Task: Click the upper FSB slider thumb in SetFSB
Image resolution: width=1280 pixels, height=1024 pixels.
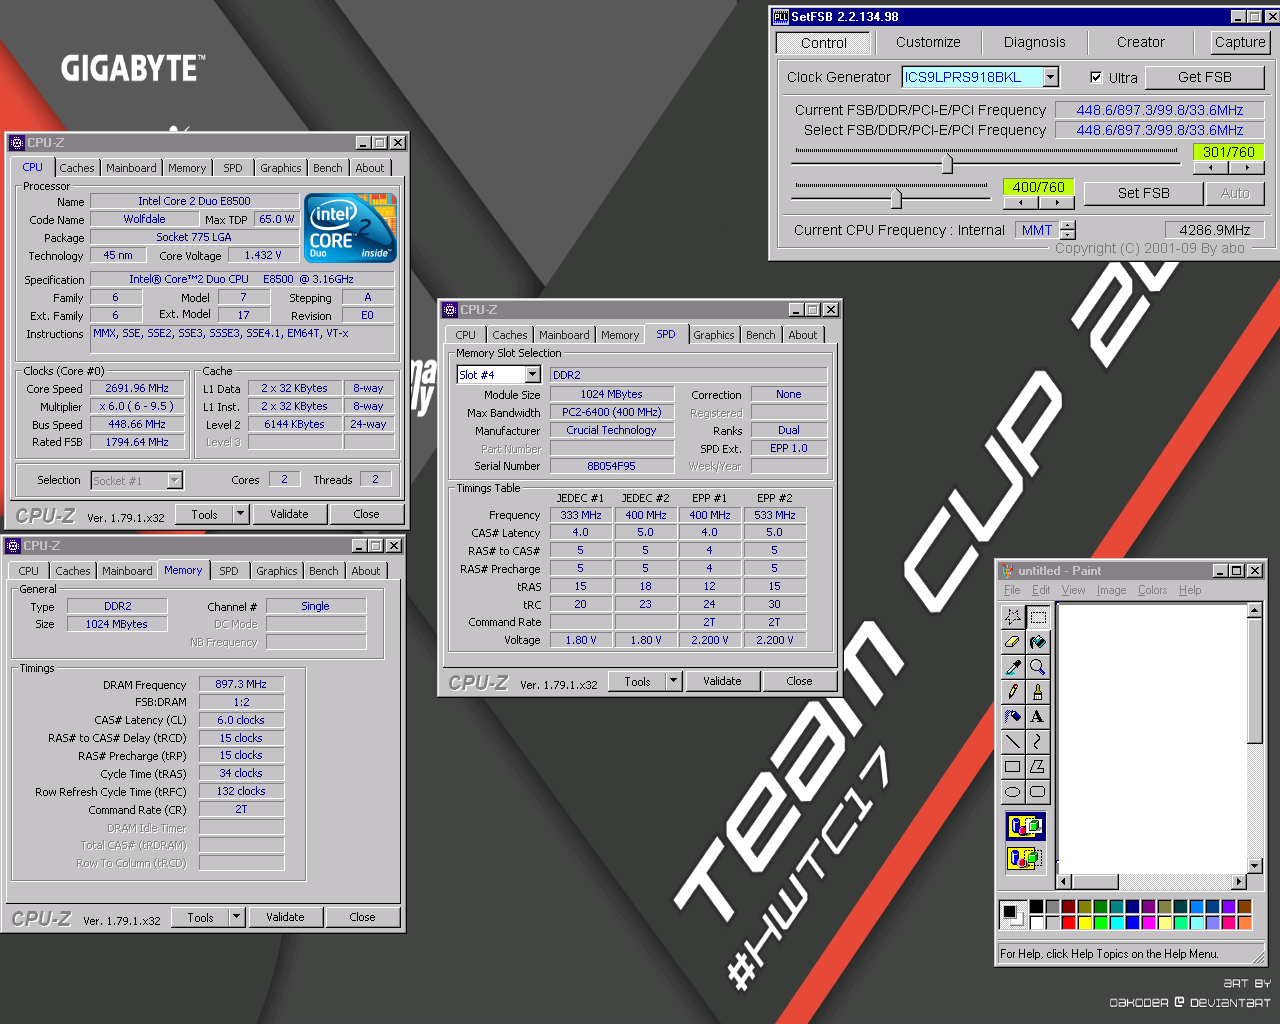Action: (947, 162)
